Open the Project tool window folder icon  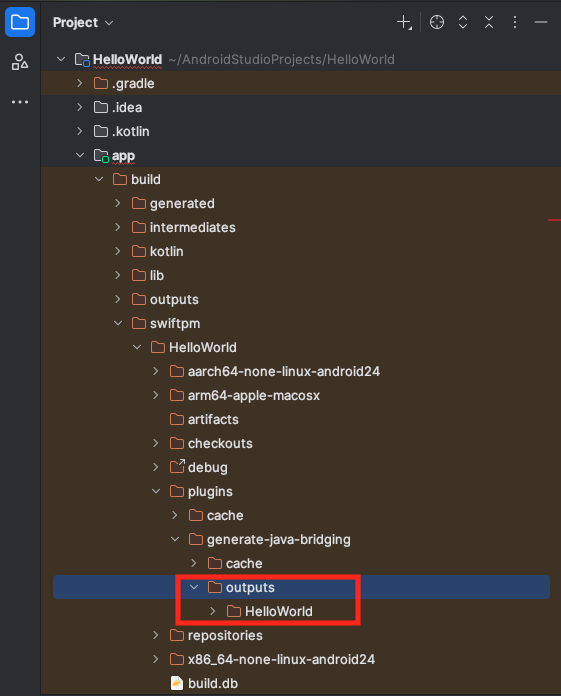click(20, 22)
